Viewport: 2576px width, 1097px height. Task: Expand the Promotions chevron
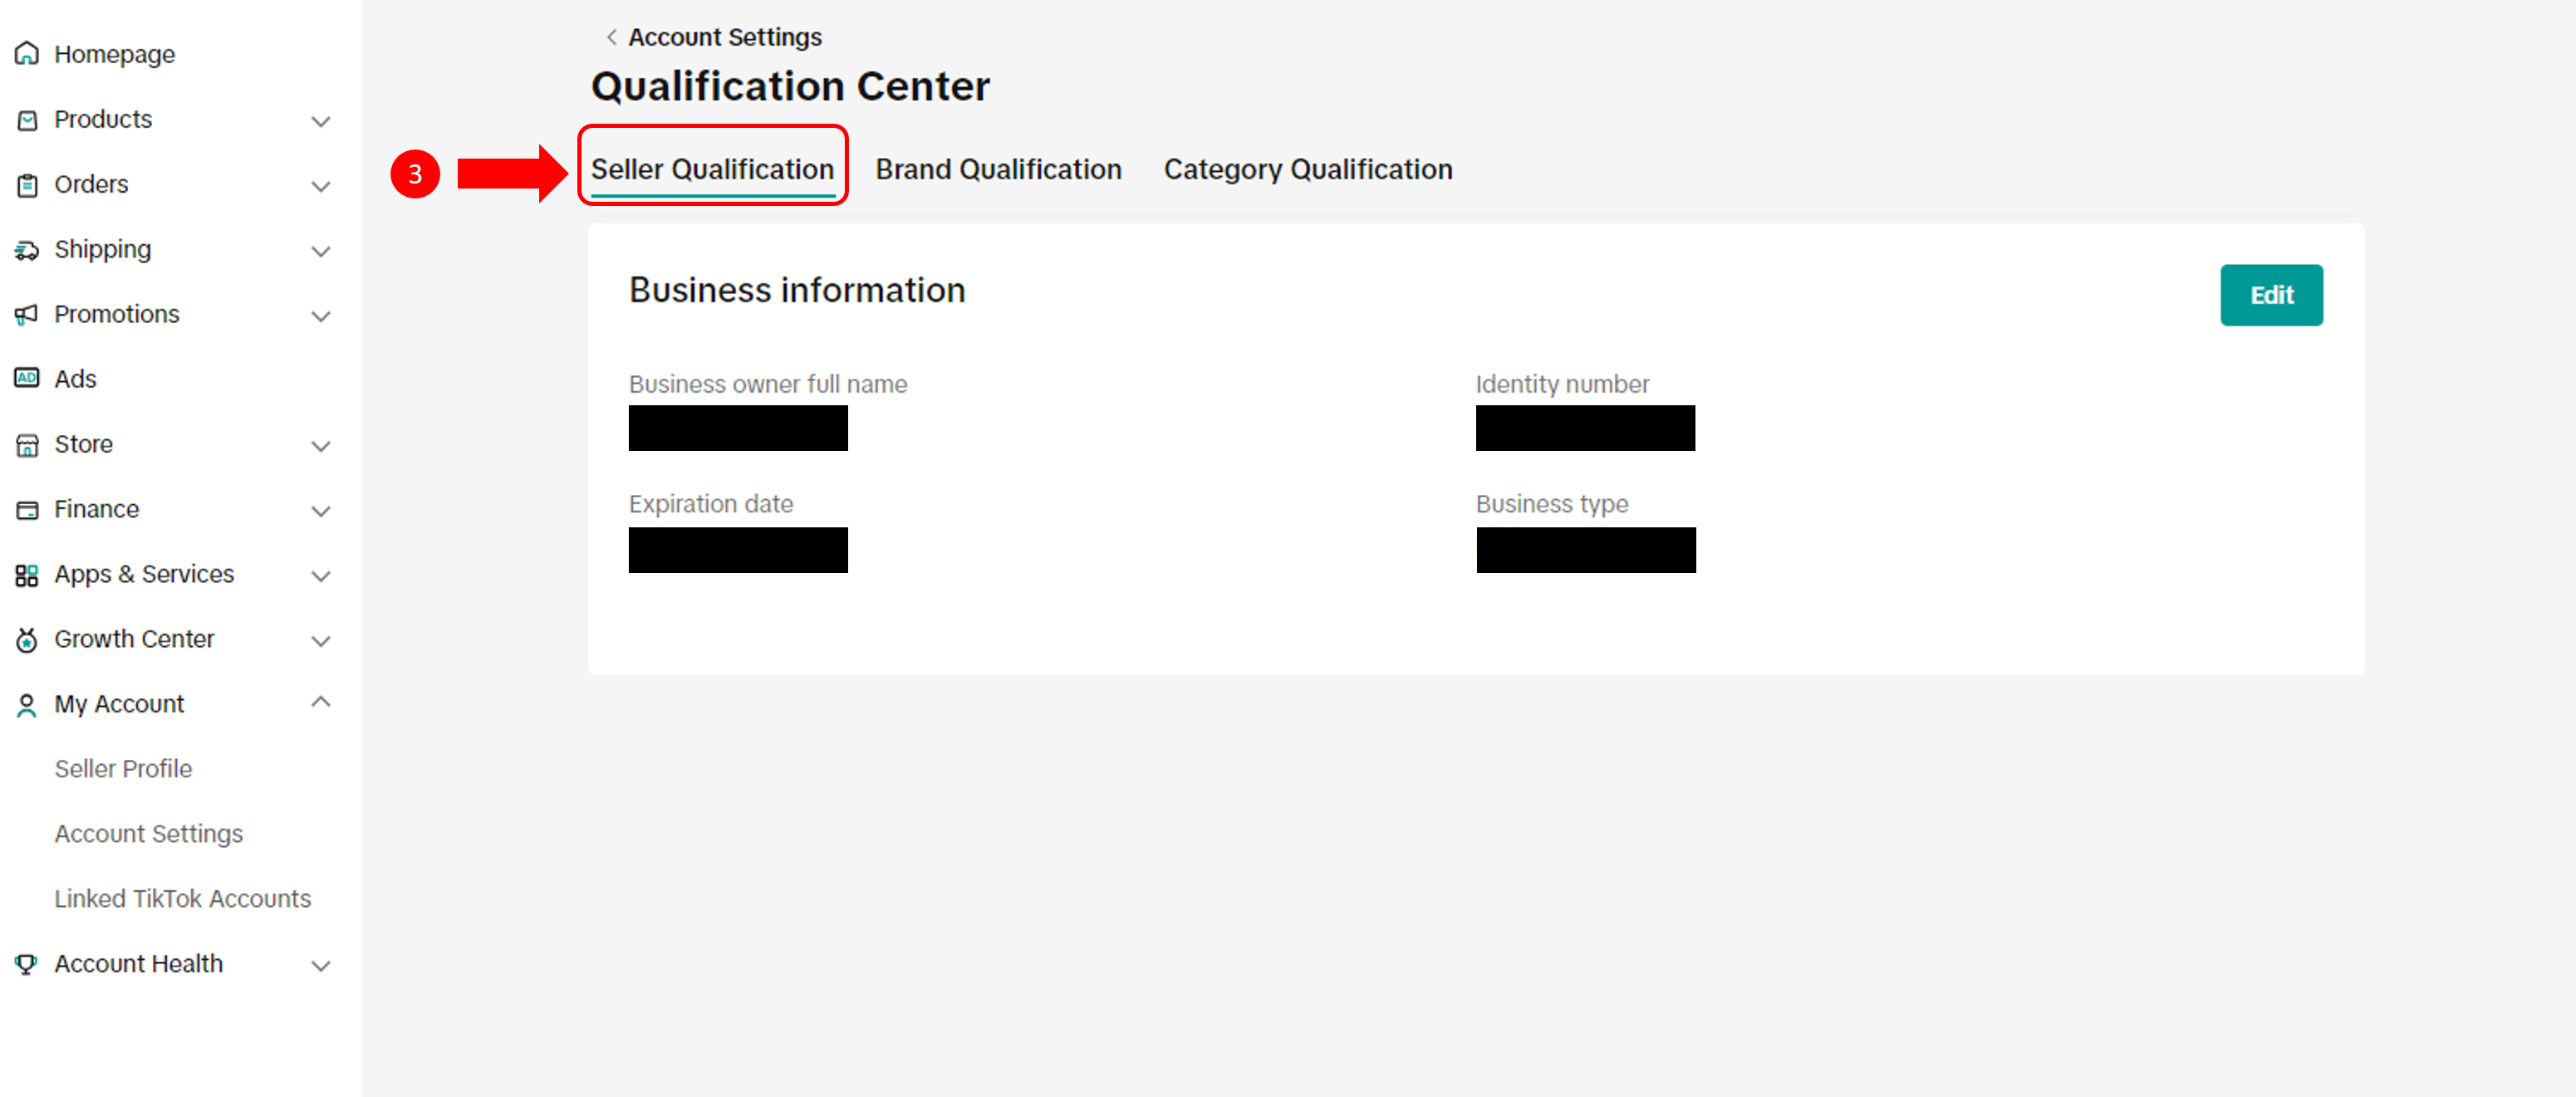[320, 316]
